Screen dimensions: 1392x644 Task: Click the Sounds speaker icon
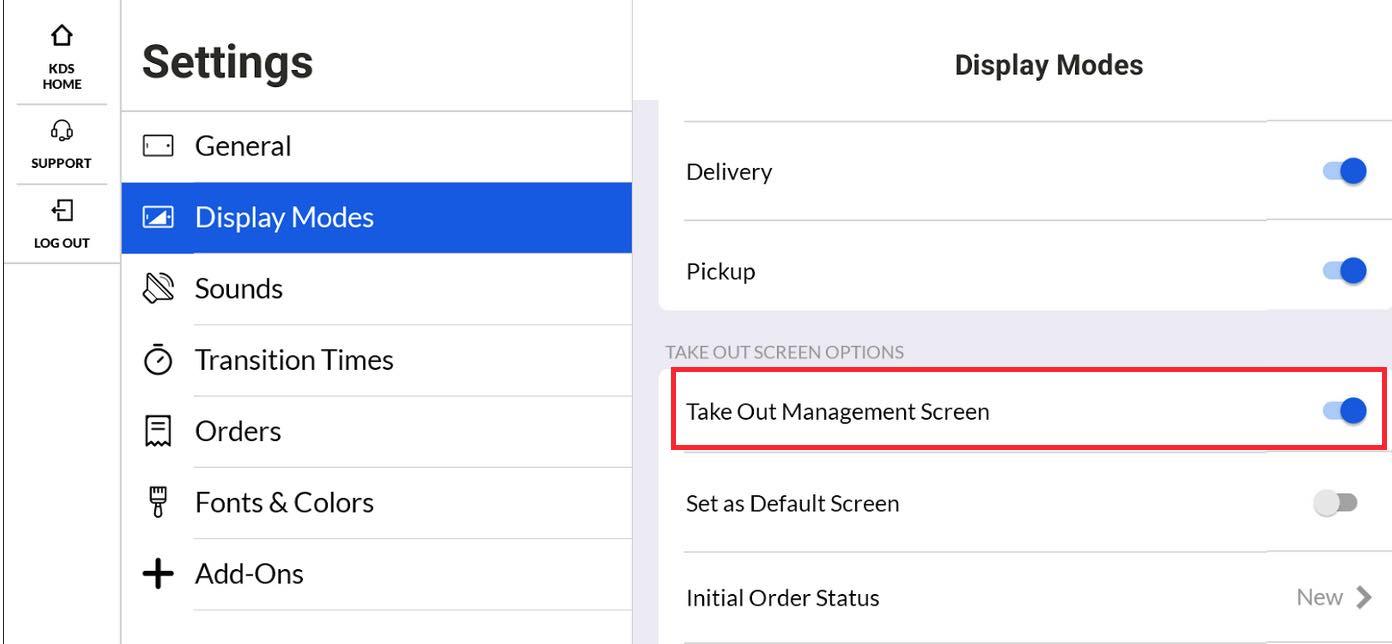[160, 288]
